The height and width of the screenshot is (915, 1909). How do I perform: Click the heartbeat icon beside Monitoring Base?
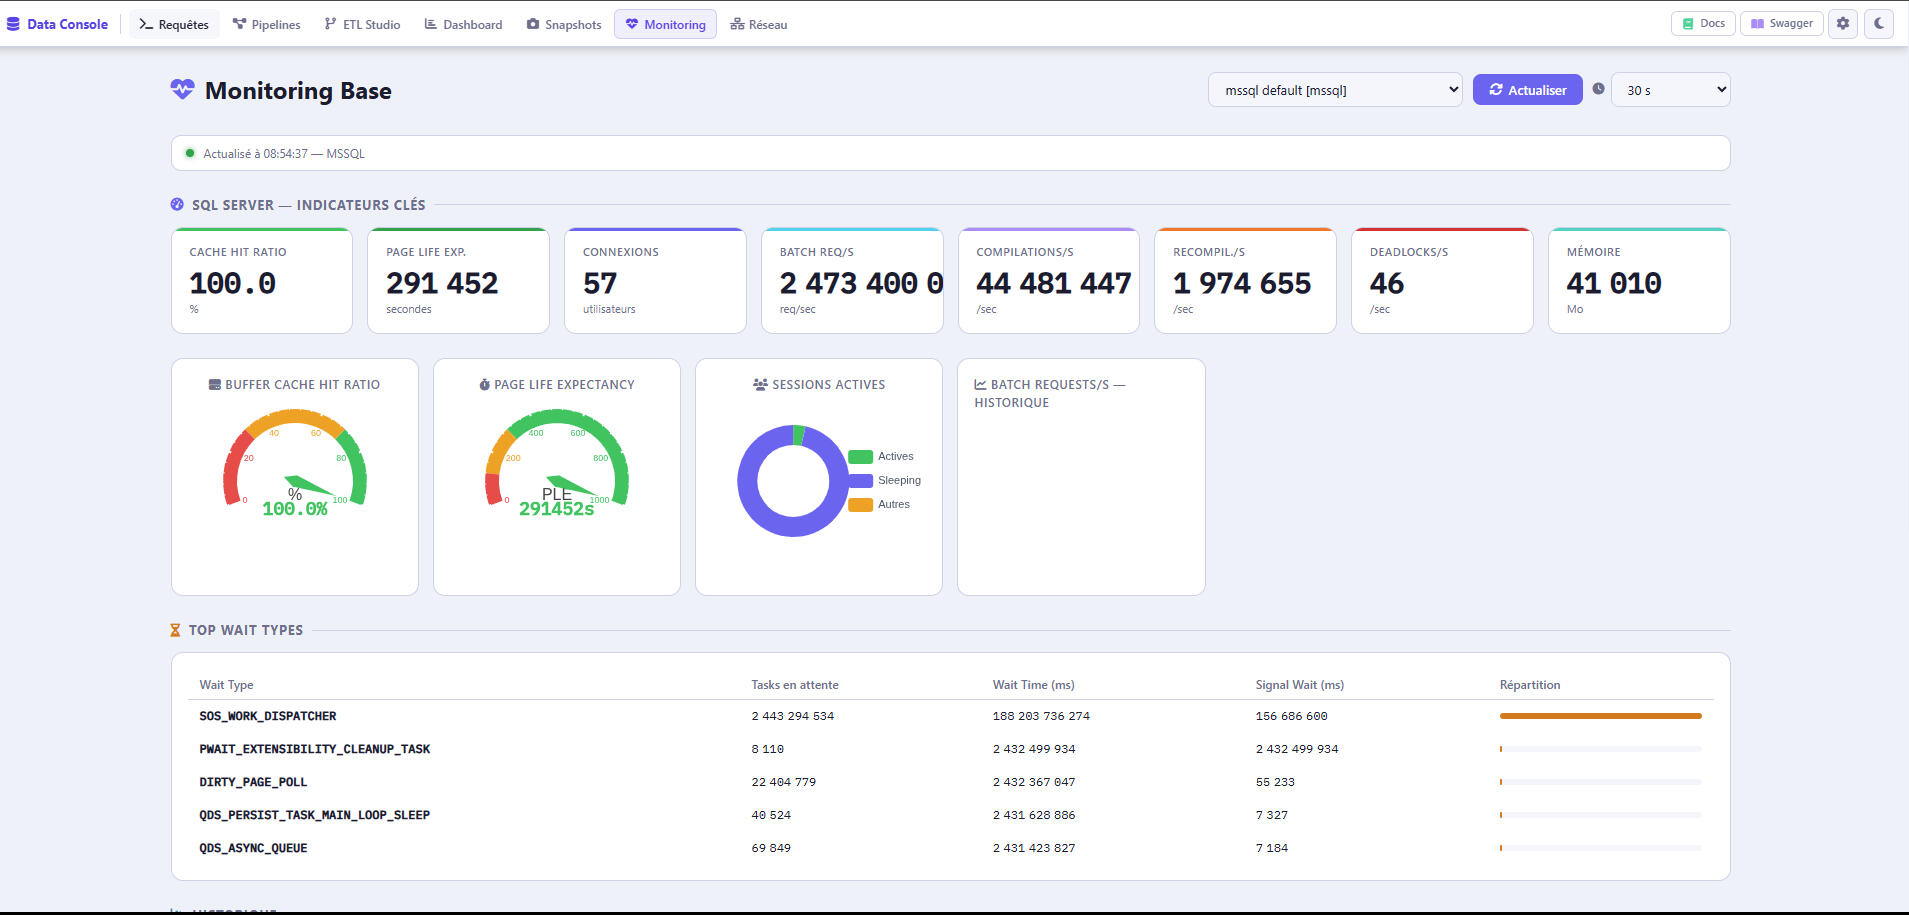[182, 90]
